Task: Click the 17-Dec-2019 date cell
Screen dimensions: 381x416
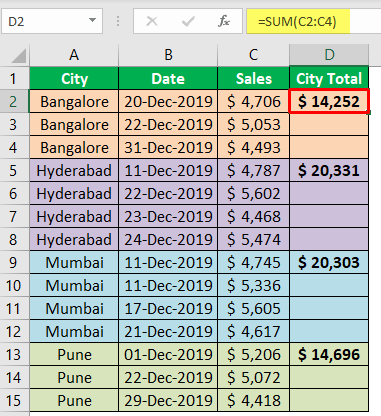Action: (168, 309)
